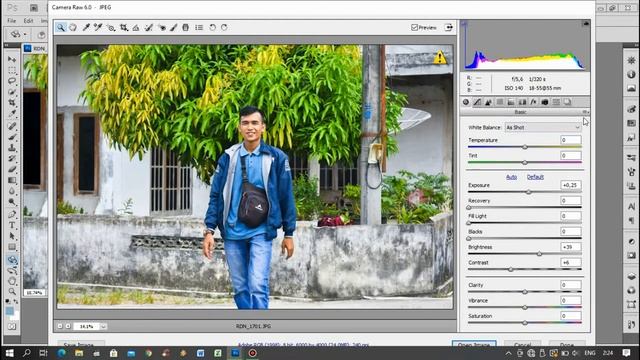Choose the Straighten tool
This screenshot has width=640, height=360.
pyautogui.click(x=136, y=27)
